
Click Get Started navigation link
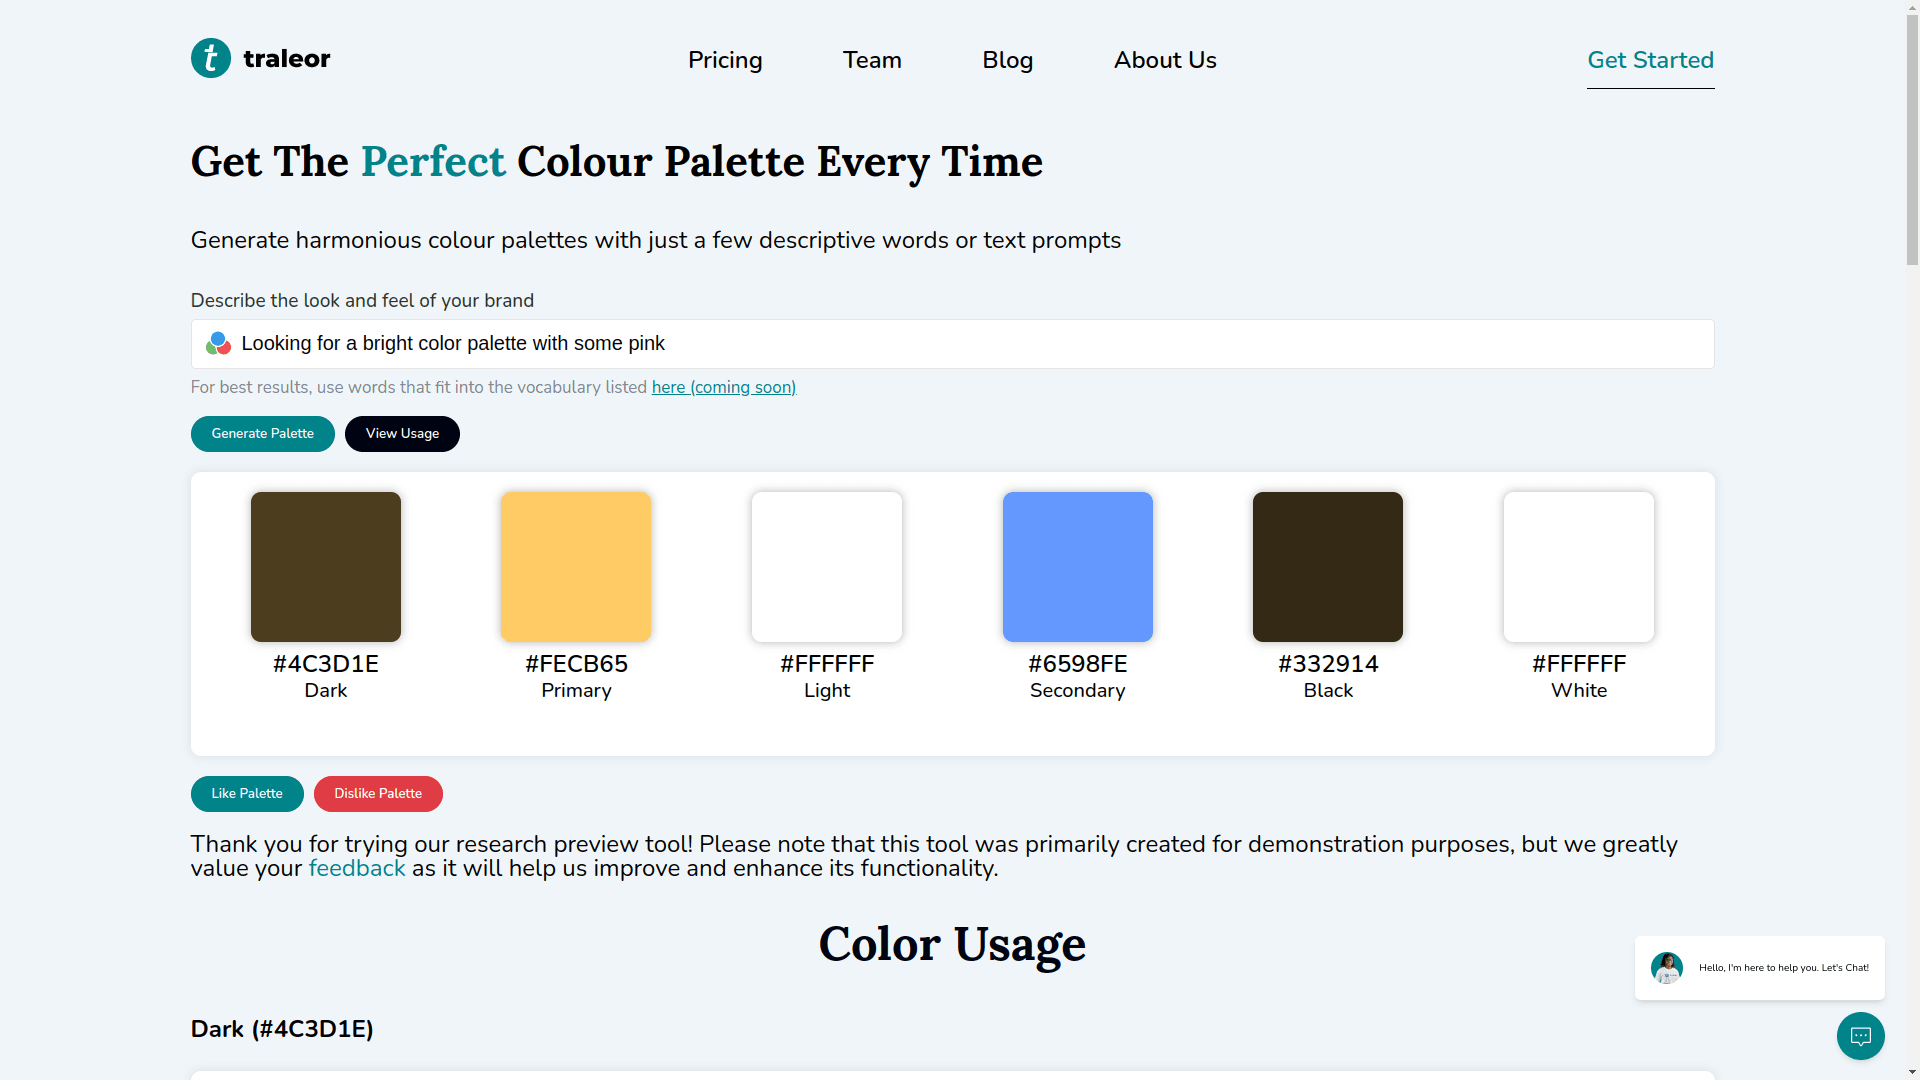coord(1650,61)
